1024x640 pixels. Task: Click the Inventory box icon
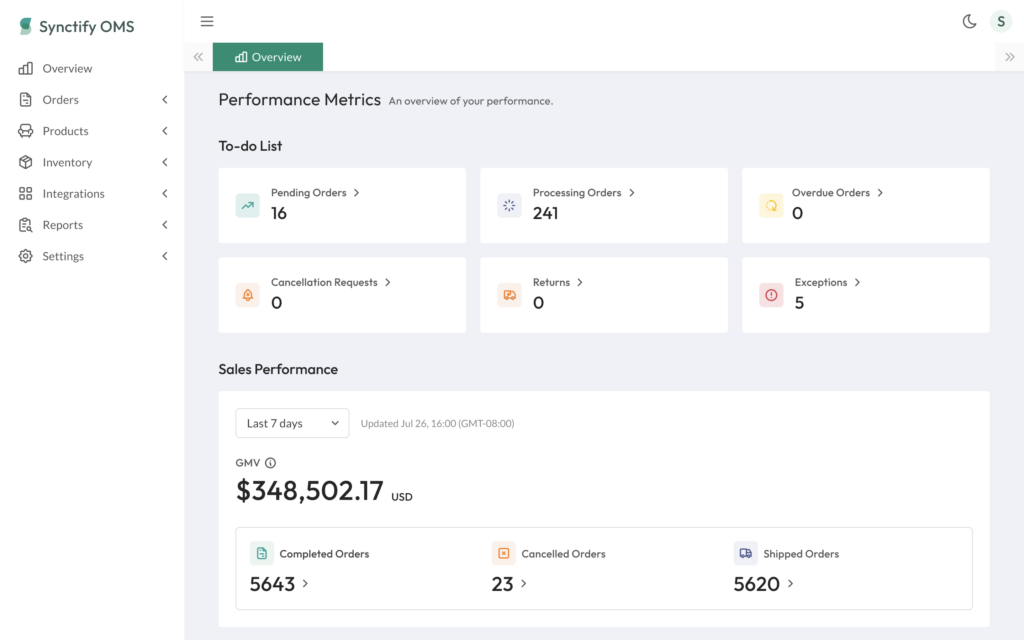click(25, 163)
